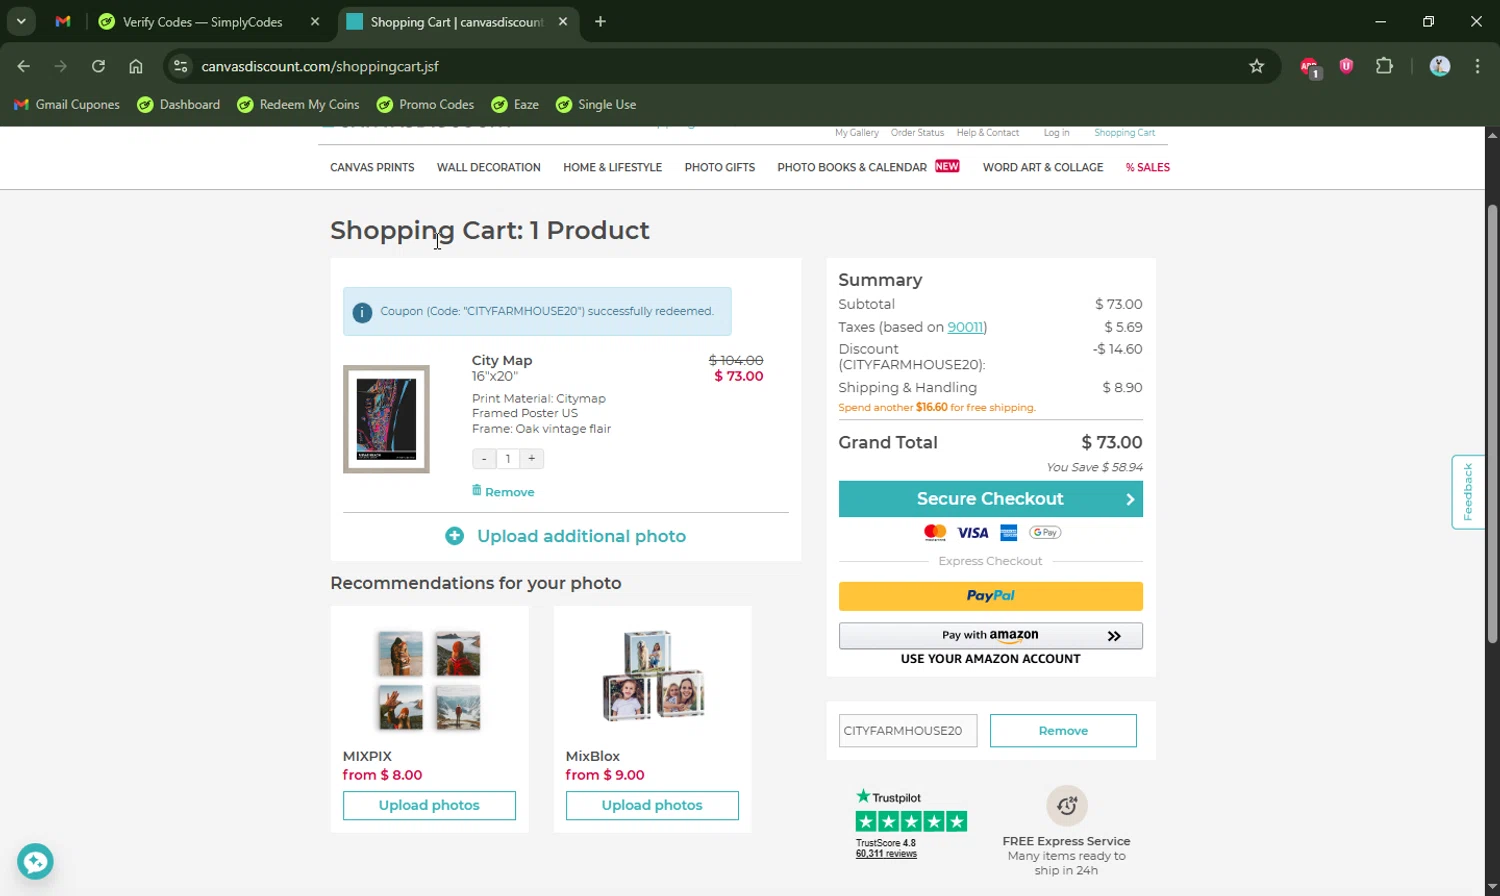View site information icon in address bar
1500x896 pixels.
coord(180,66)
